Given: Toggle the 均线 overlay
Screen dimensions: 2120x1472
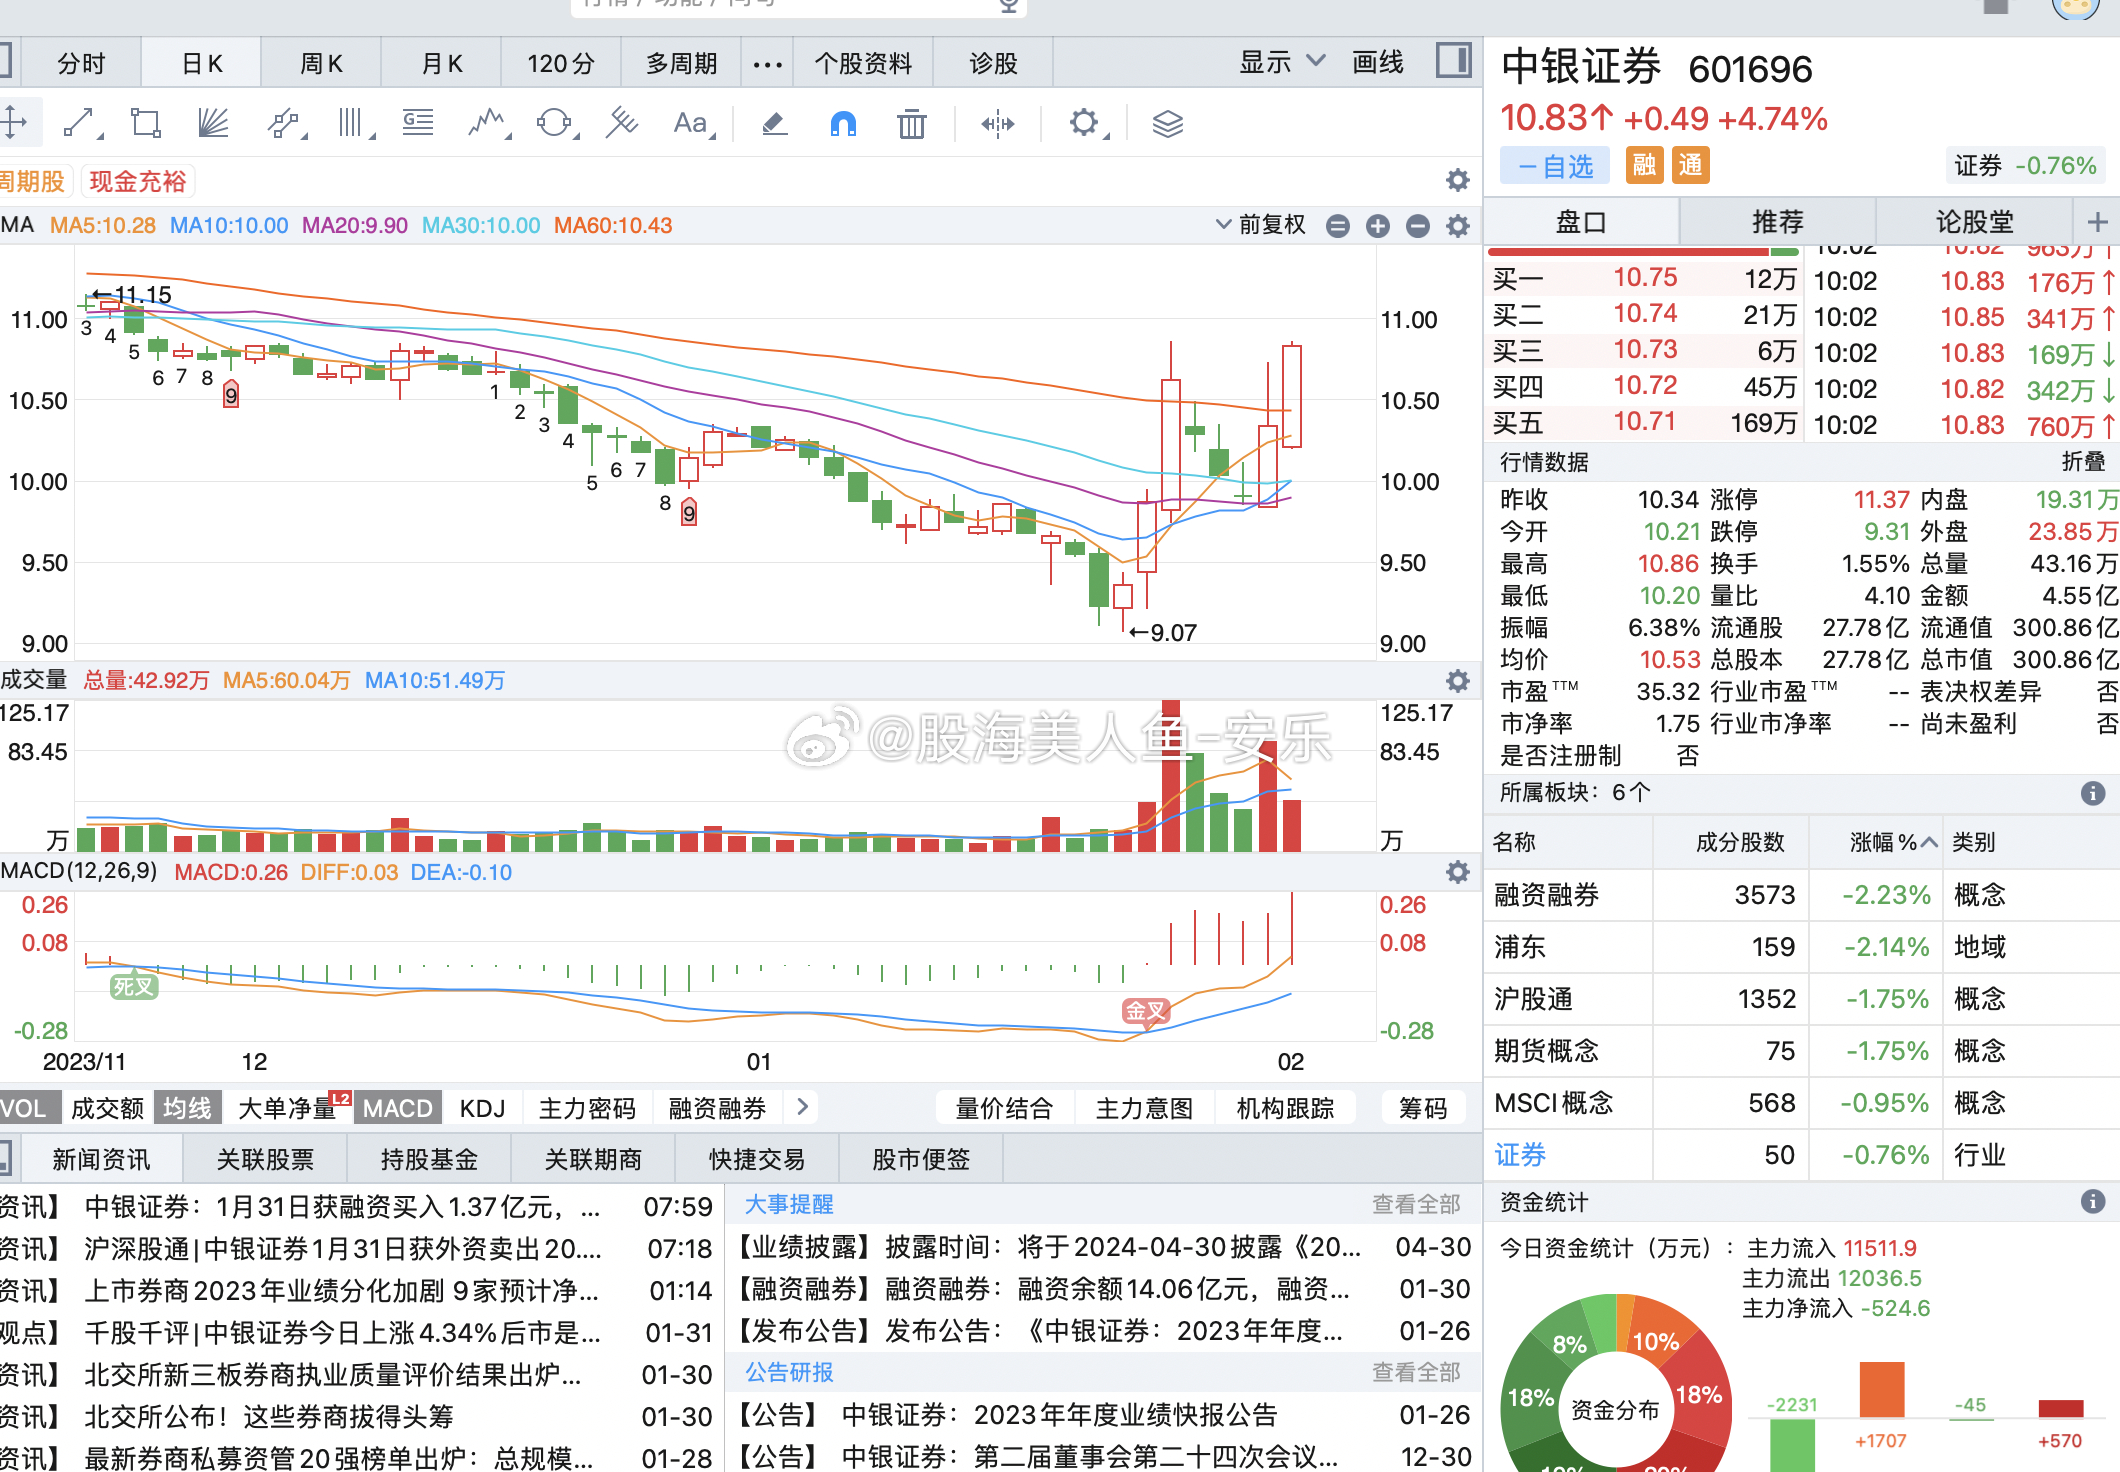Looking at the screenshot, I should pyautogui.click(x=188, y=1108).
